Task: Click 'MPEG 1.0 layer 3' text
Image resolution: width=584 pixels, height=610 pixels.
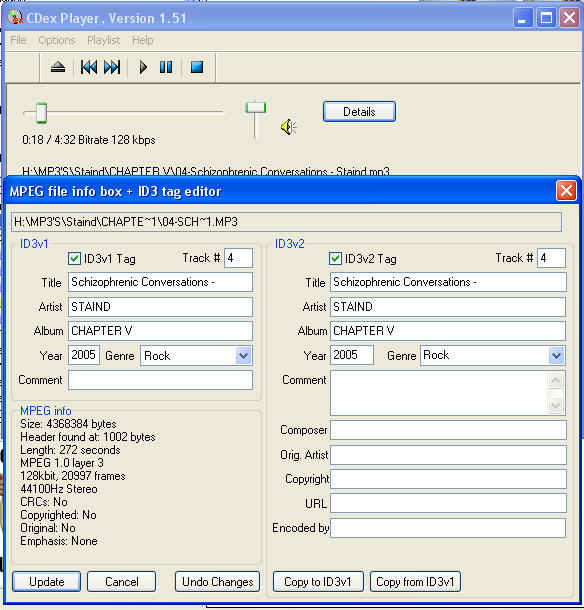Action: [62, 463]
